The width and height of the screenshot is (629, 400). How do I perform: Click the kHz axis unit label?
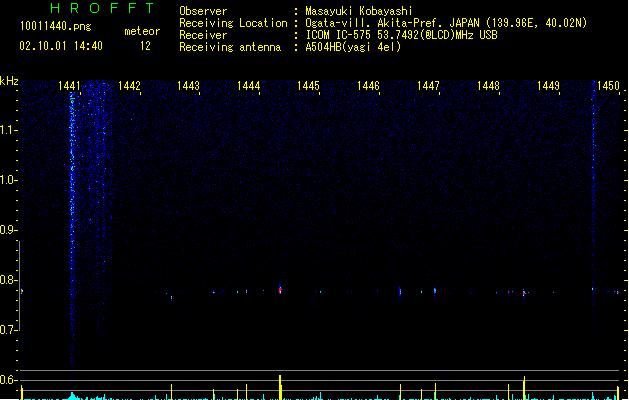9,81
